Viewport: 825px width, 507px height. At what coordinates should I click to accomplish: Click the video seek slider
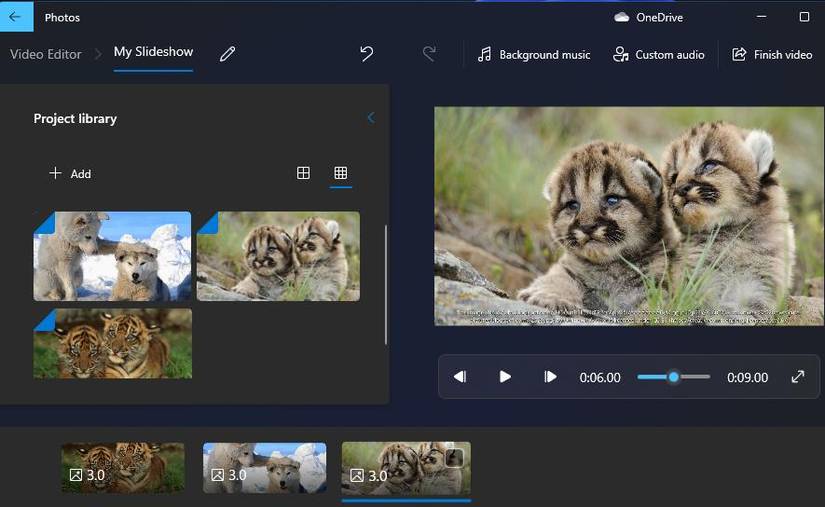(673, 377)
